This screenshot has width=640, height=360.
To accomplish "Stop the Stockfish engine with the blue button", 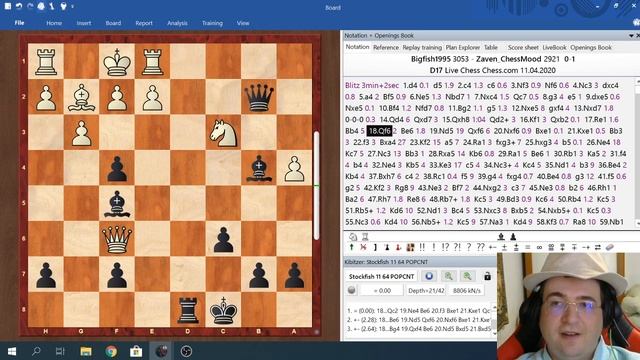I will click(429, 276).
